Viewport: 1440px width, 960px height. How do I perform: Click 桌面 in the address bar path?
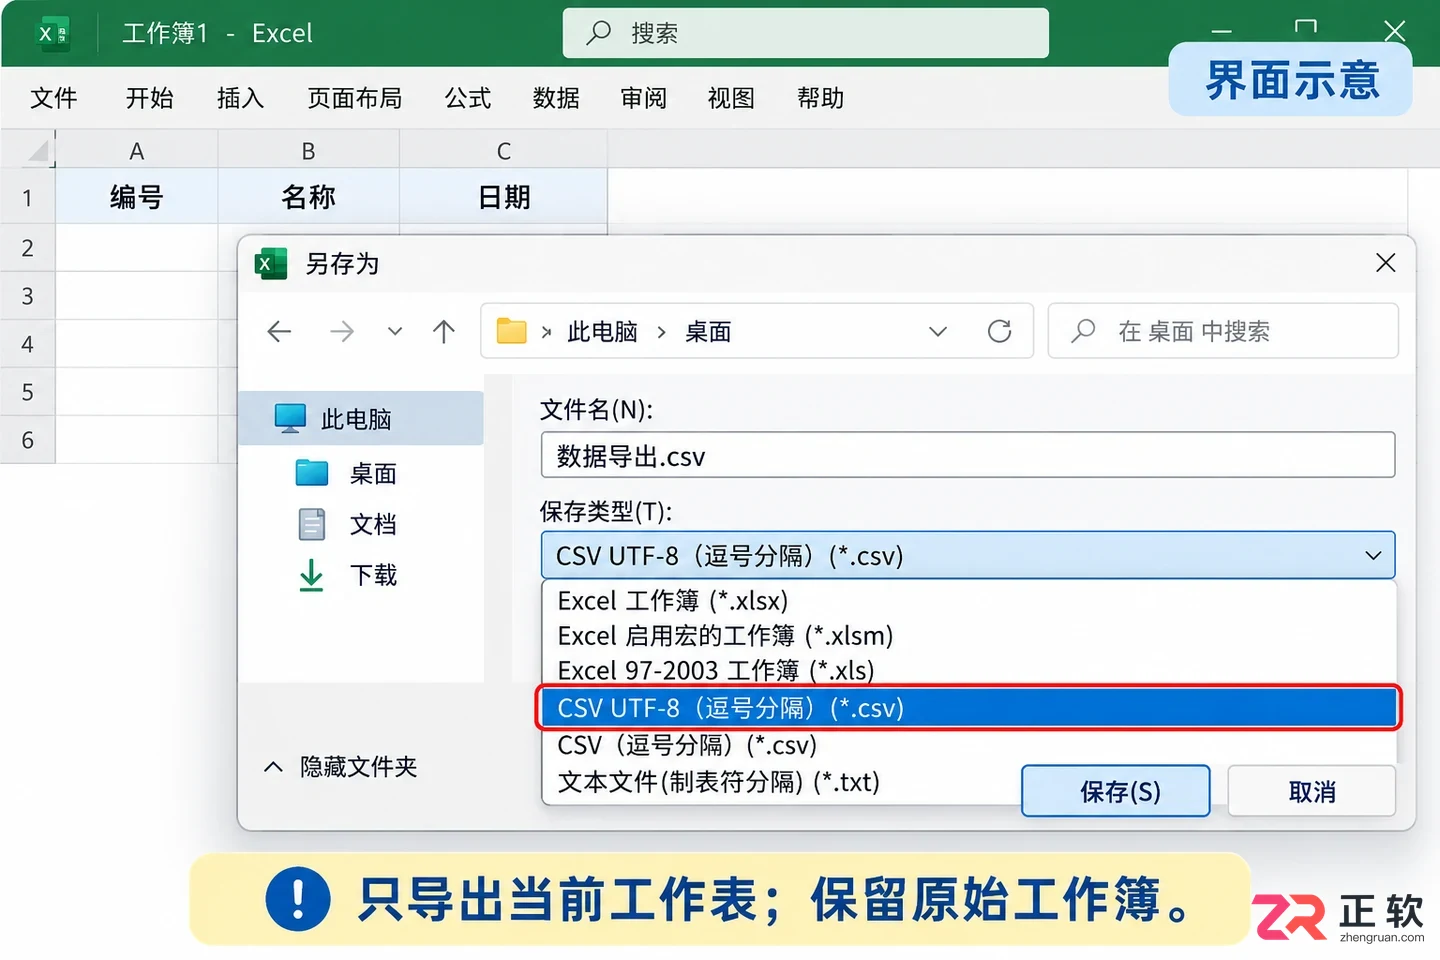[708, 332]
